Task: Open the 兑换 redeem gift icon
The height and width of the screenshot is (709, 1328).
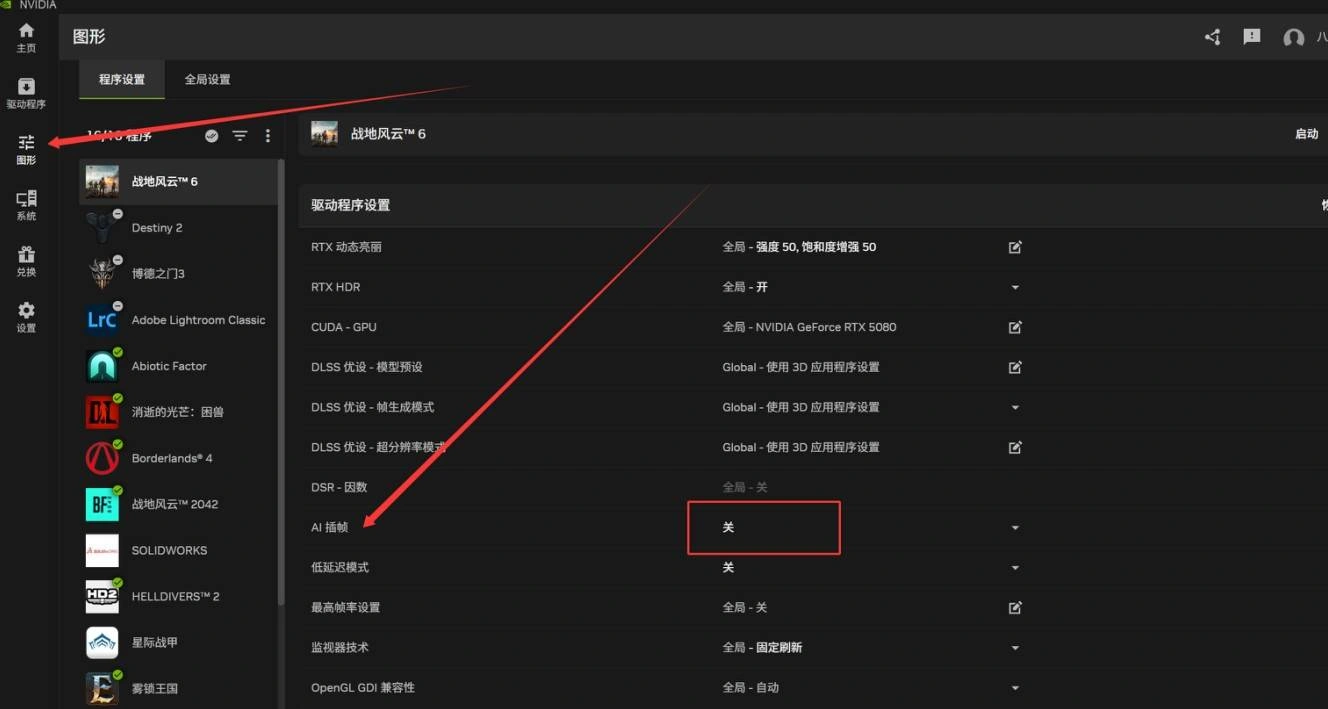Action: point(26,261)
